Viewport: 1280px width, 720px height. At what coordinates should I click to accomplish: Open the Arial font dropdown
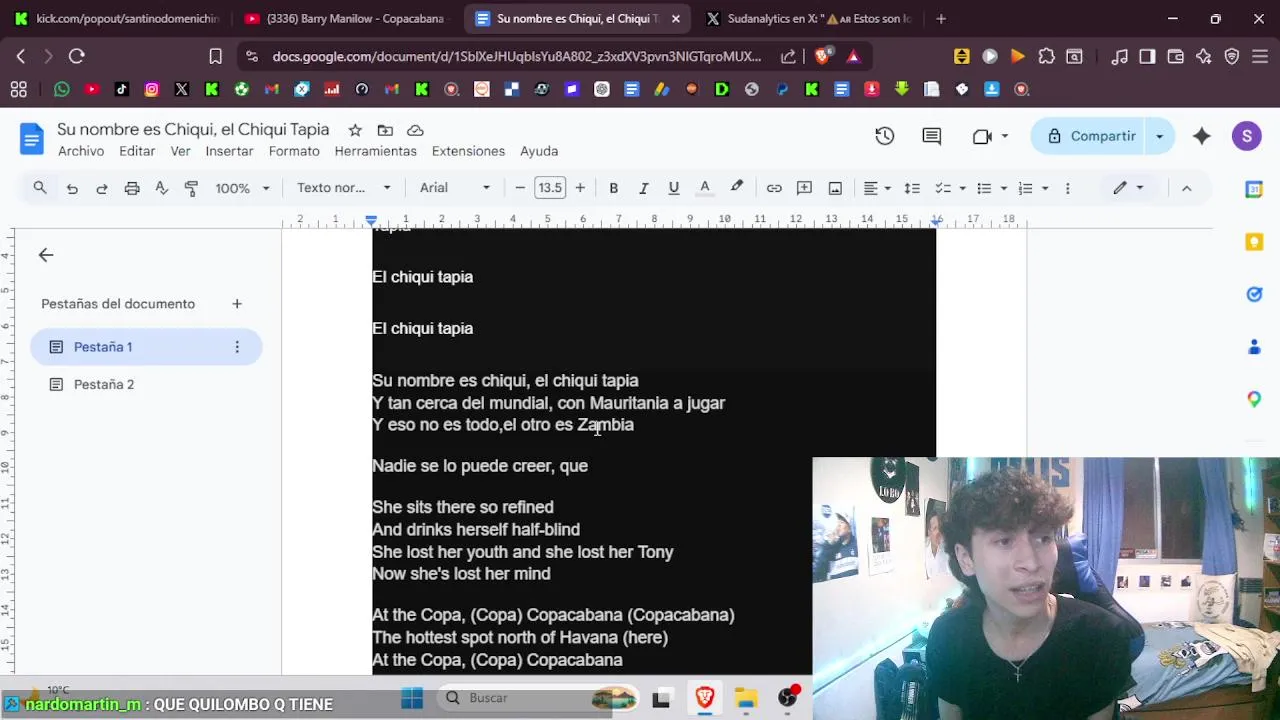pyautogui.click(x=455, y=188)
